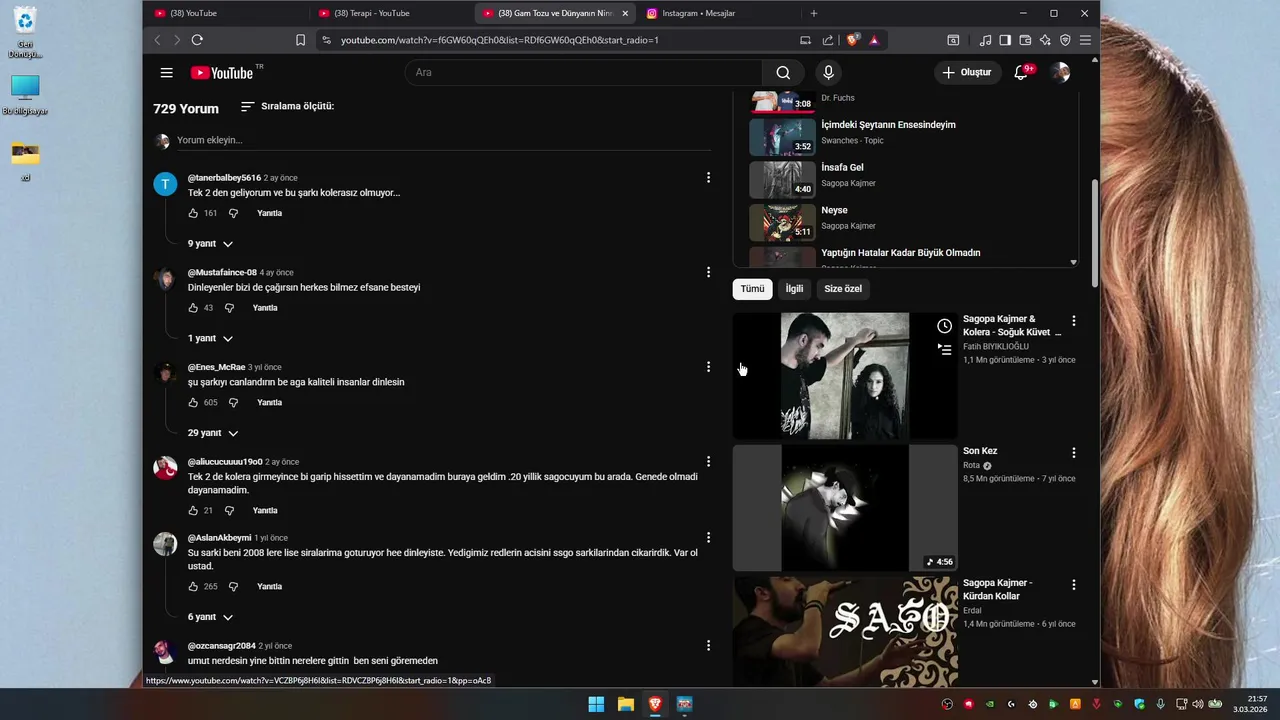Switch to the first (38) YouTube tab
This screenshot has height=720, width=1280.
point(225,13)
